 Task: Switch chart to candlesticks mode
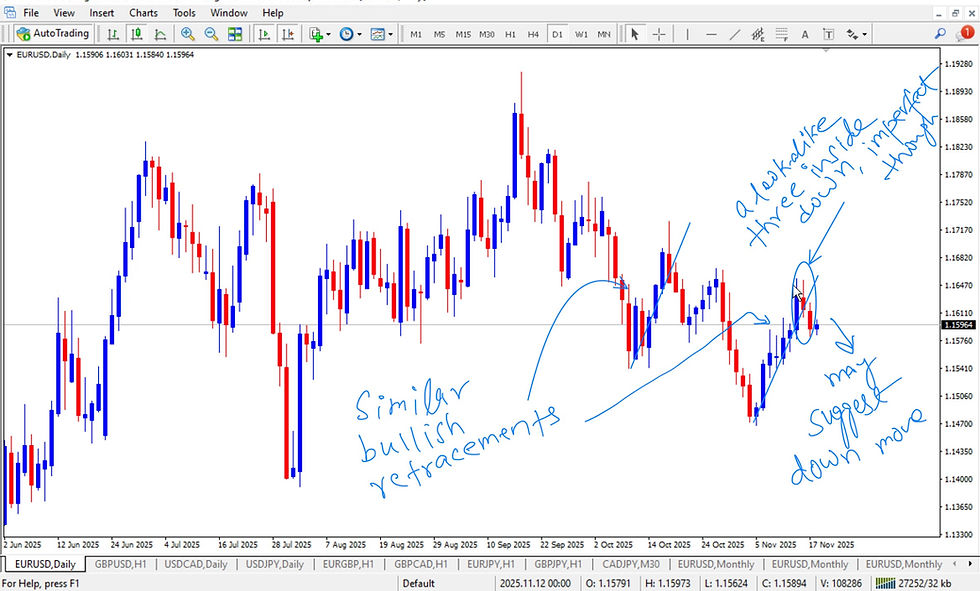[x=136, y=34]
